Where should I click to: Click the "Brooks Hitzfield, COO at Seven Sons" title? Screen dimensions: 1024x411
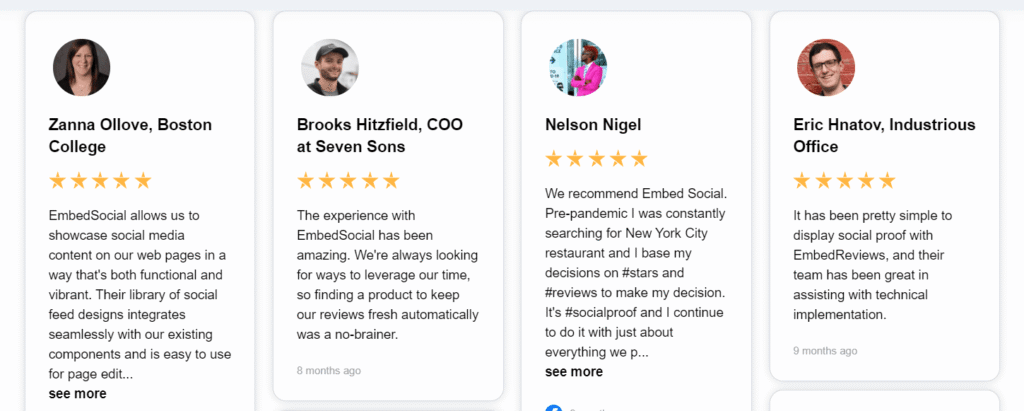[x=380, y=136]
